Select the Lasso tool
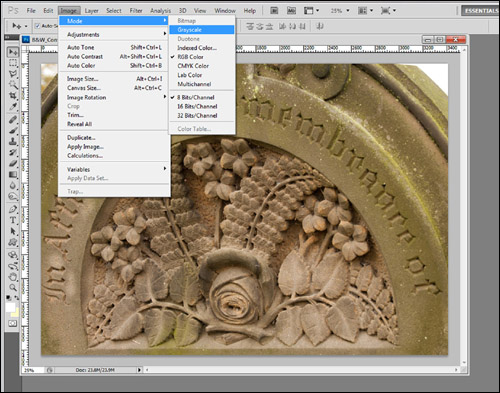This screenshot has height=393, width=500. click(13, 74)
